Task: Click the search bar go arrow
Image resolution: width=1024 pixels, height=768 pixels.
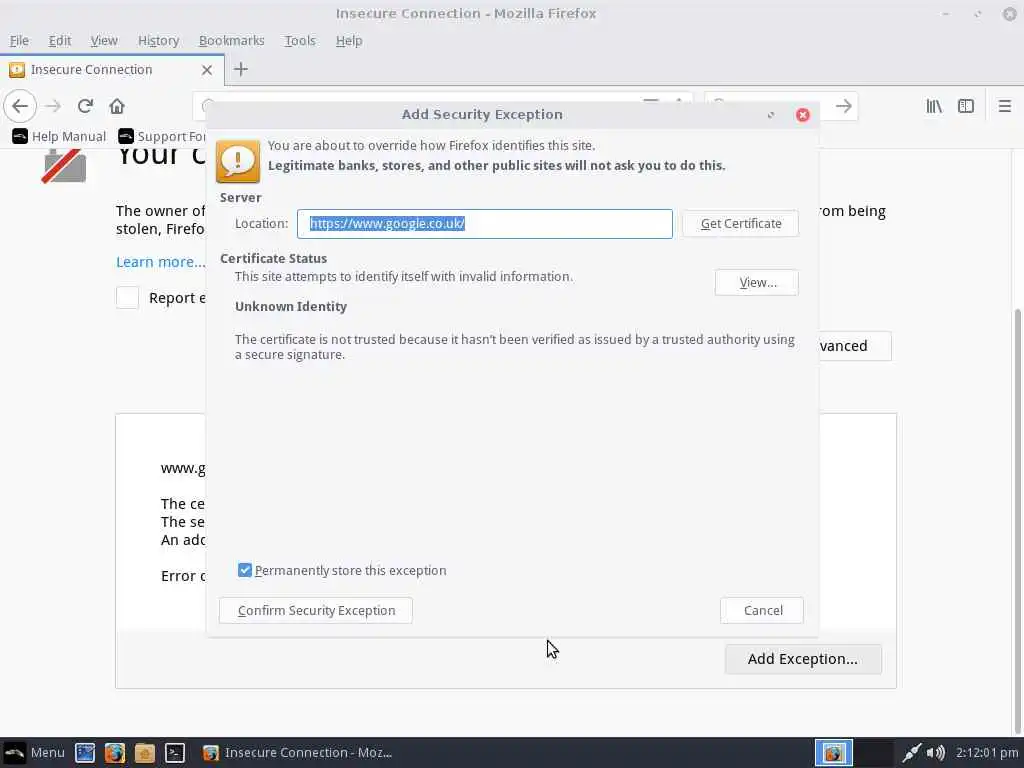Action: click(843, 106)
